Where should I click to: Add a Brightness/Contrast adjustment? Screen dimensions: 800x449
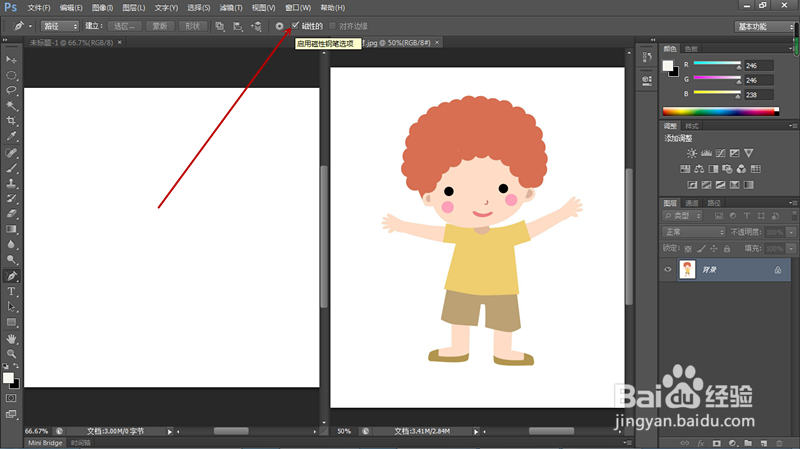coord(692,153)
